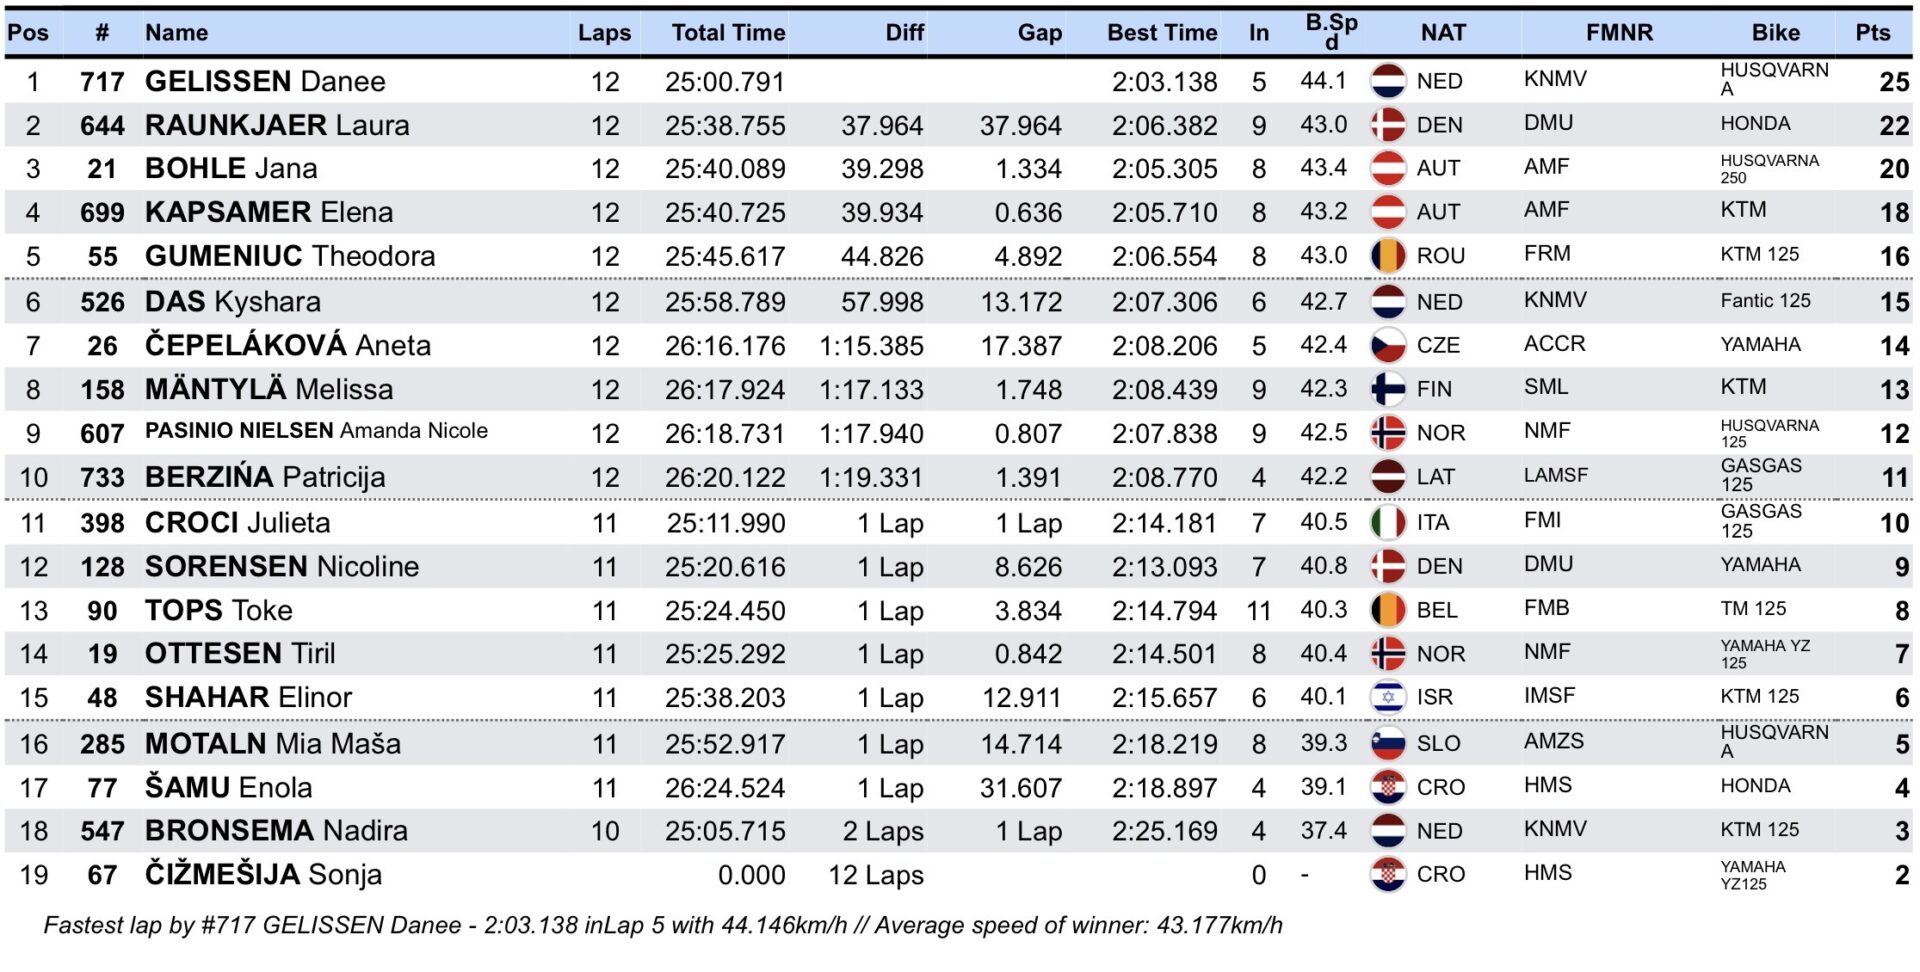
Task: Click the Latvian flag in BERZIŅA's row
Action: 1388,477
